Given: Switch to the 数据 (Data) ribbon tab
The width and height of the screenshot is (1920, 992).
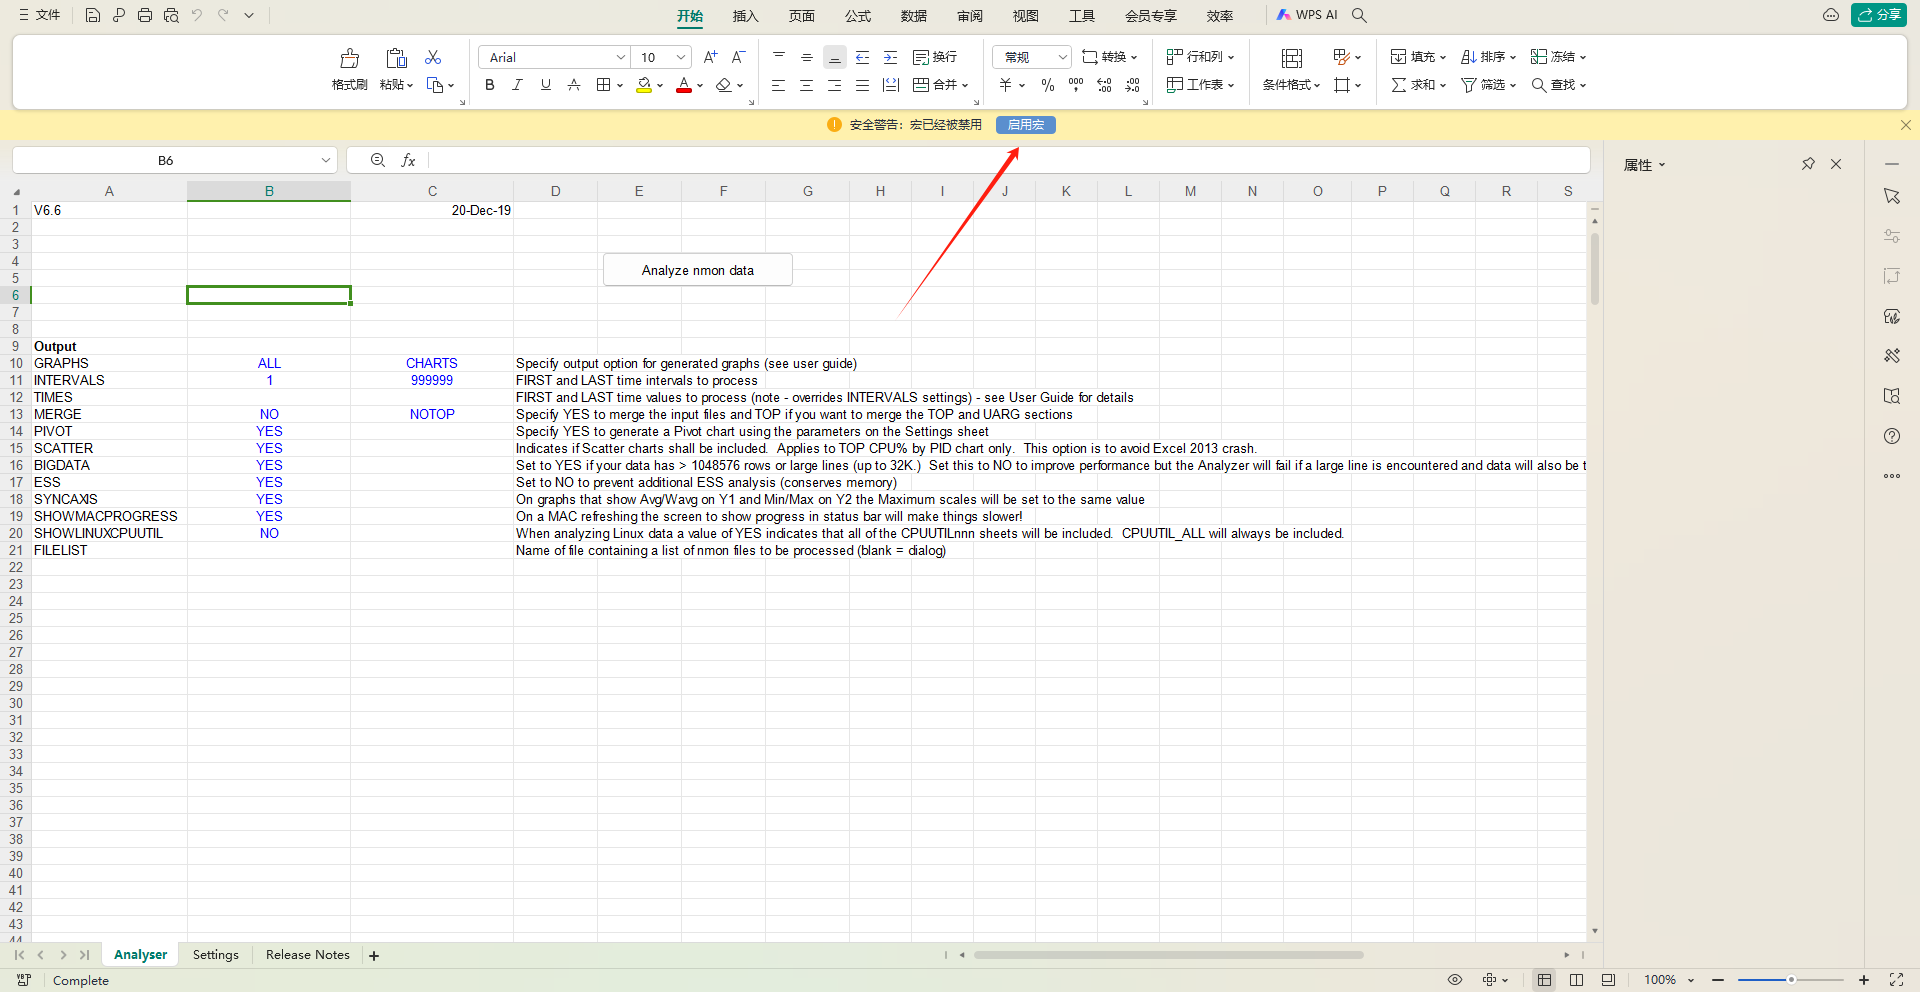Looking at the screenshot, I should pyautogui.click(x=914, y=16).
